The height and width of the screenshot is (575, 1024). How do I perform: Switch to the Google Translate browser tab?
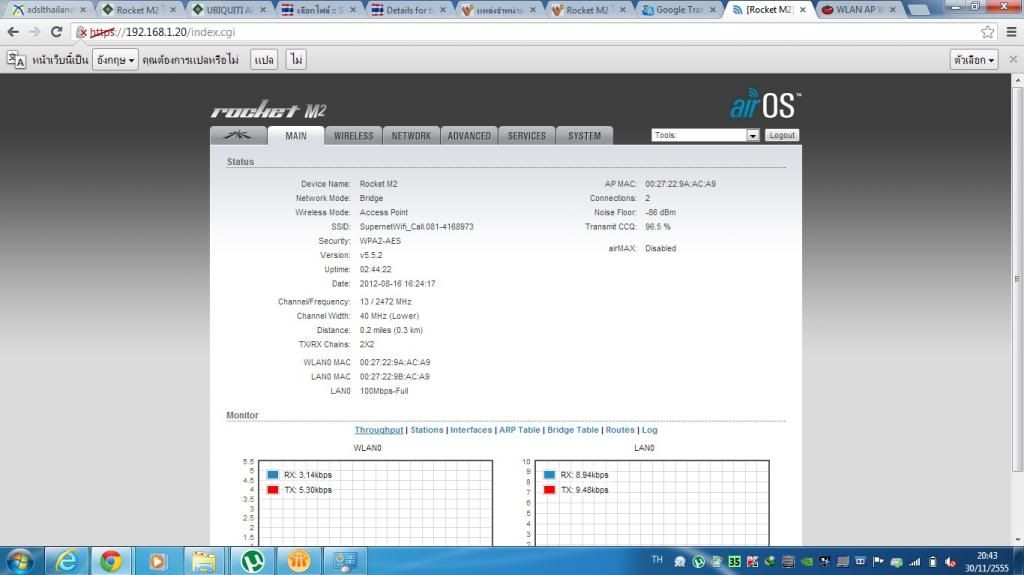[x=679, y=10]
